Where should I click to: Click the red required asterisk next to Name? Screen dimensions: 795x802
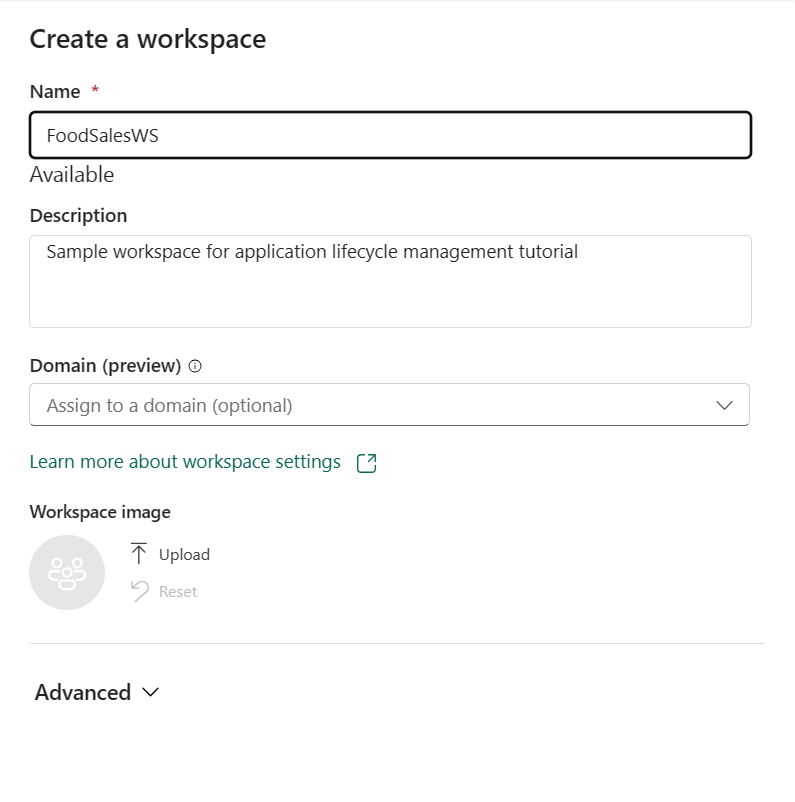[x=97, y=91]
